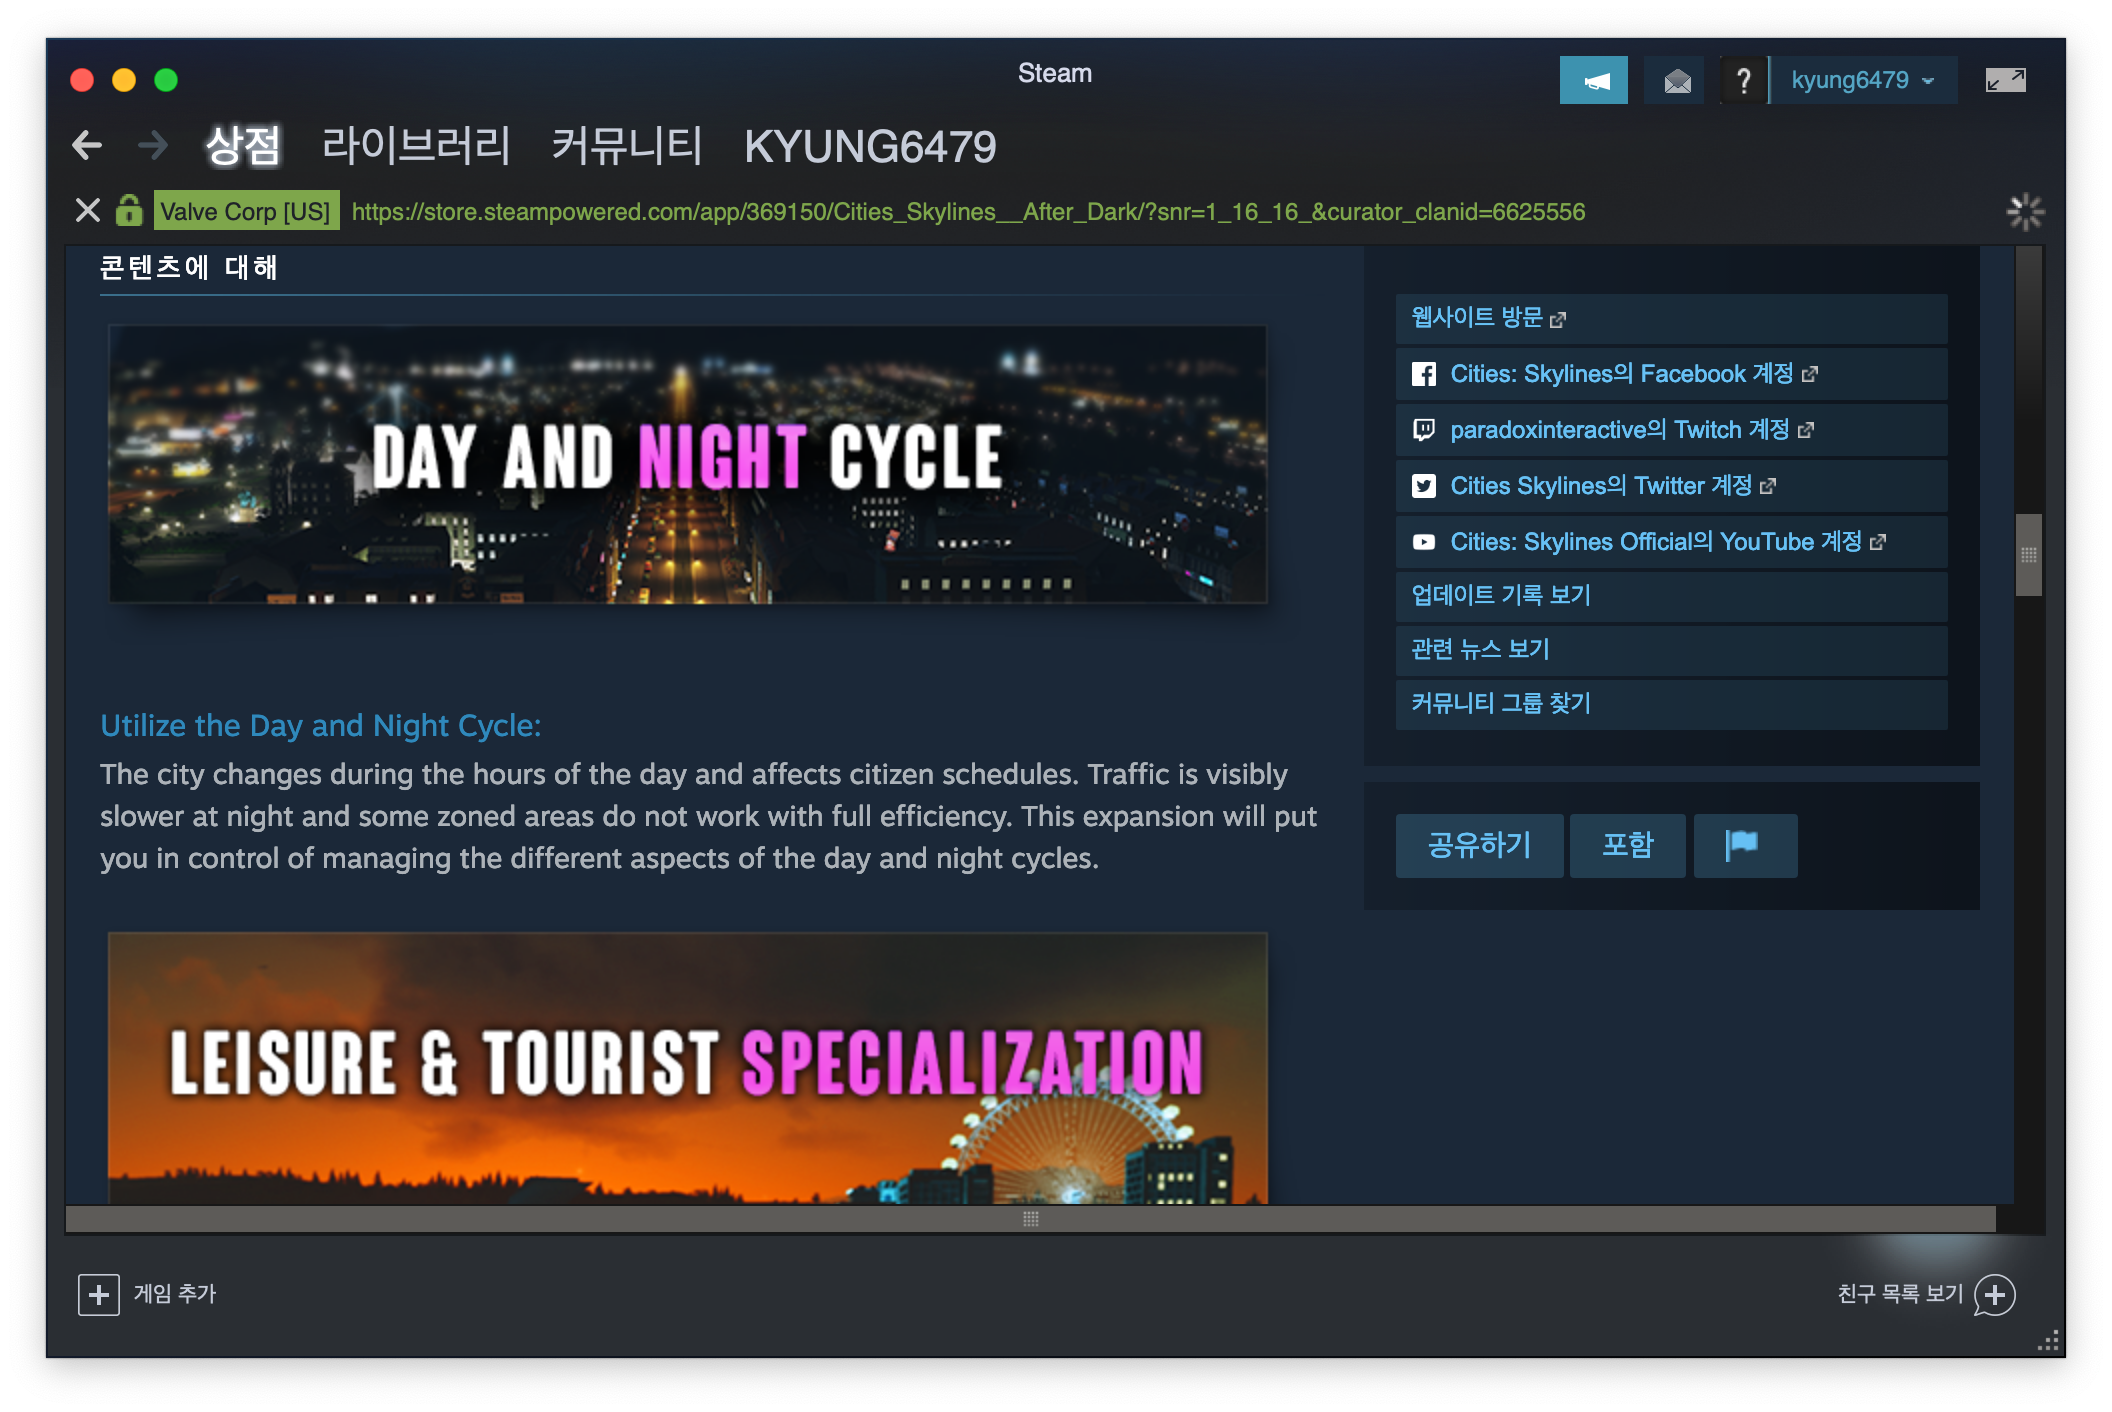Minimize Steam with the yellow button

pos(124,80)
